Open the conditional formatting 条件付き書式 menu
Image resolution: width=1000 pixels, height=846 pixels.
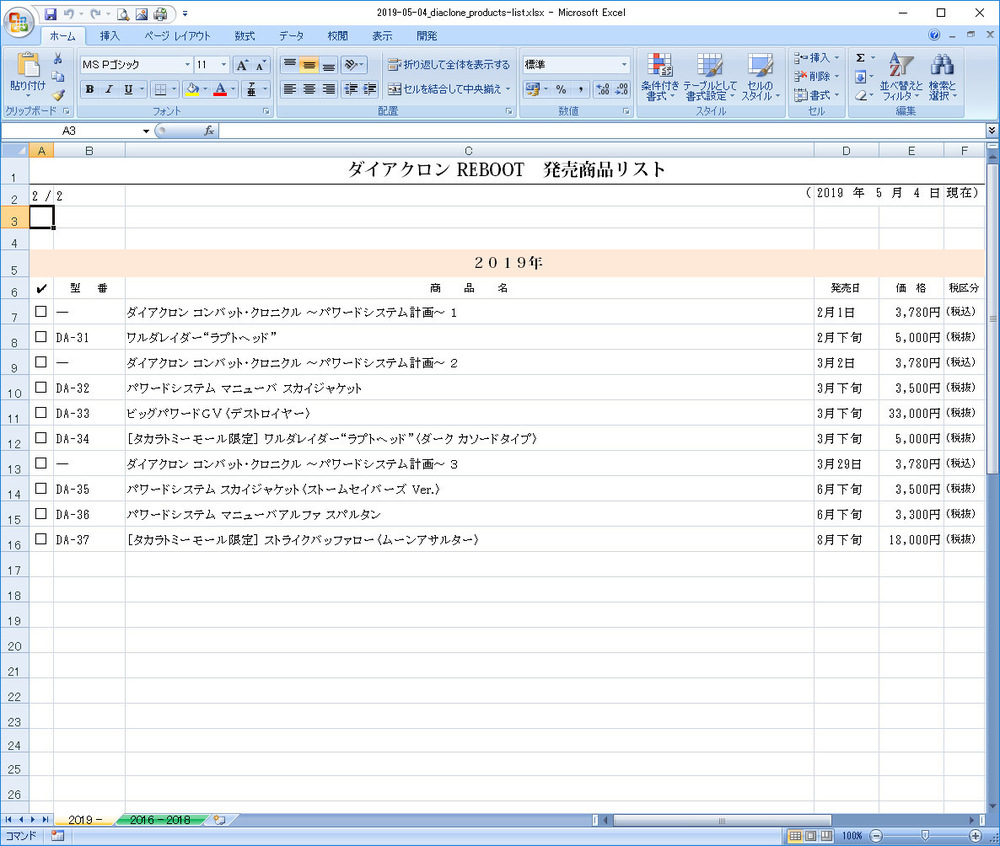click(660, 77)
